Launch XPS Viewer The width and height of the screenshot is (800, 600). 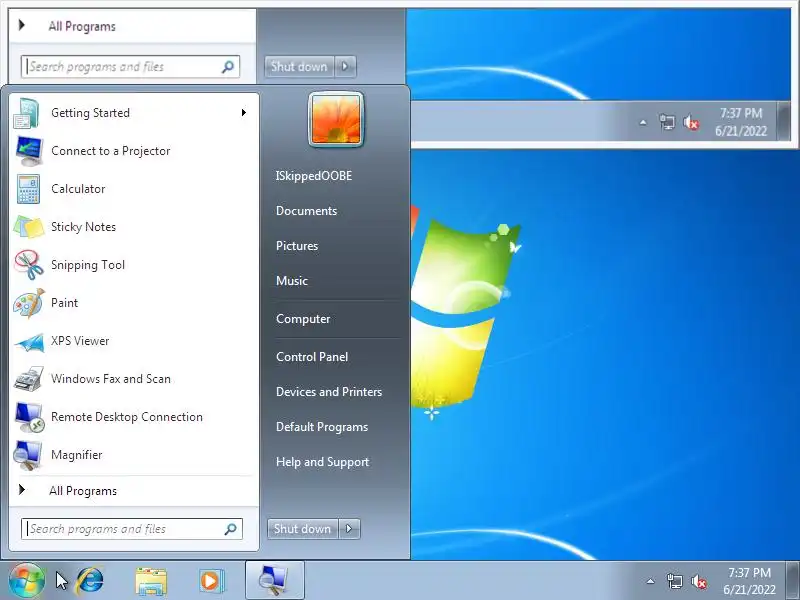[134, 341]
